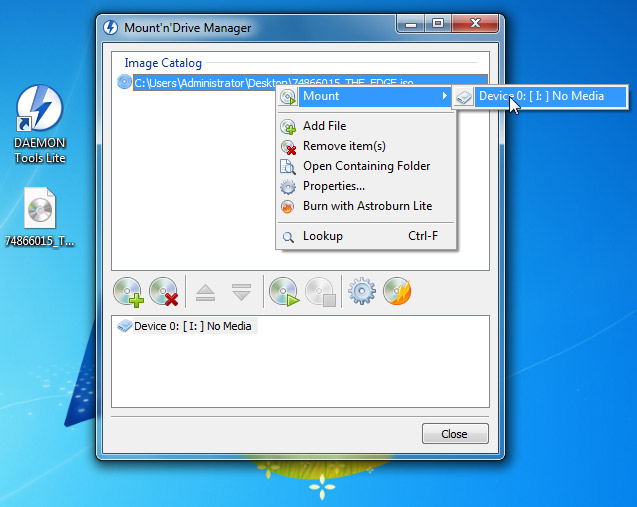Click the burn disc flame icon

click(397, 292)
